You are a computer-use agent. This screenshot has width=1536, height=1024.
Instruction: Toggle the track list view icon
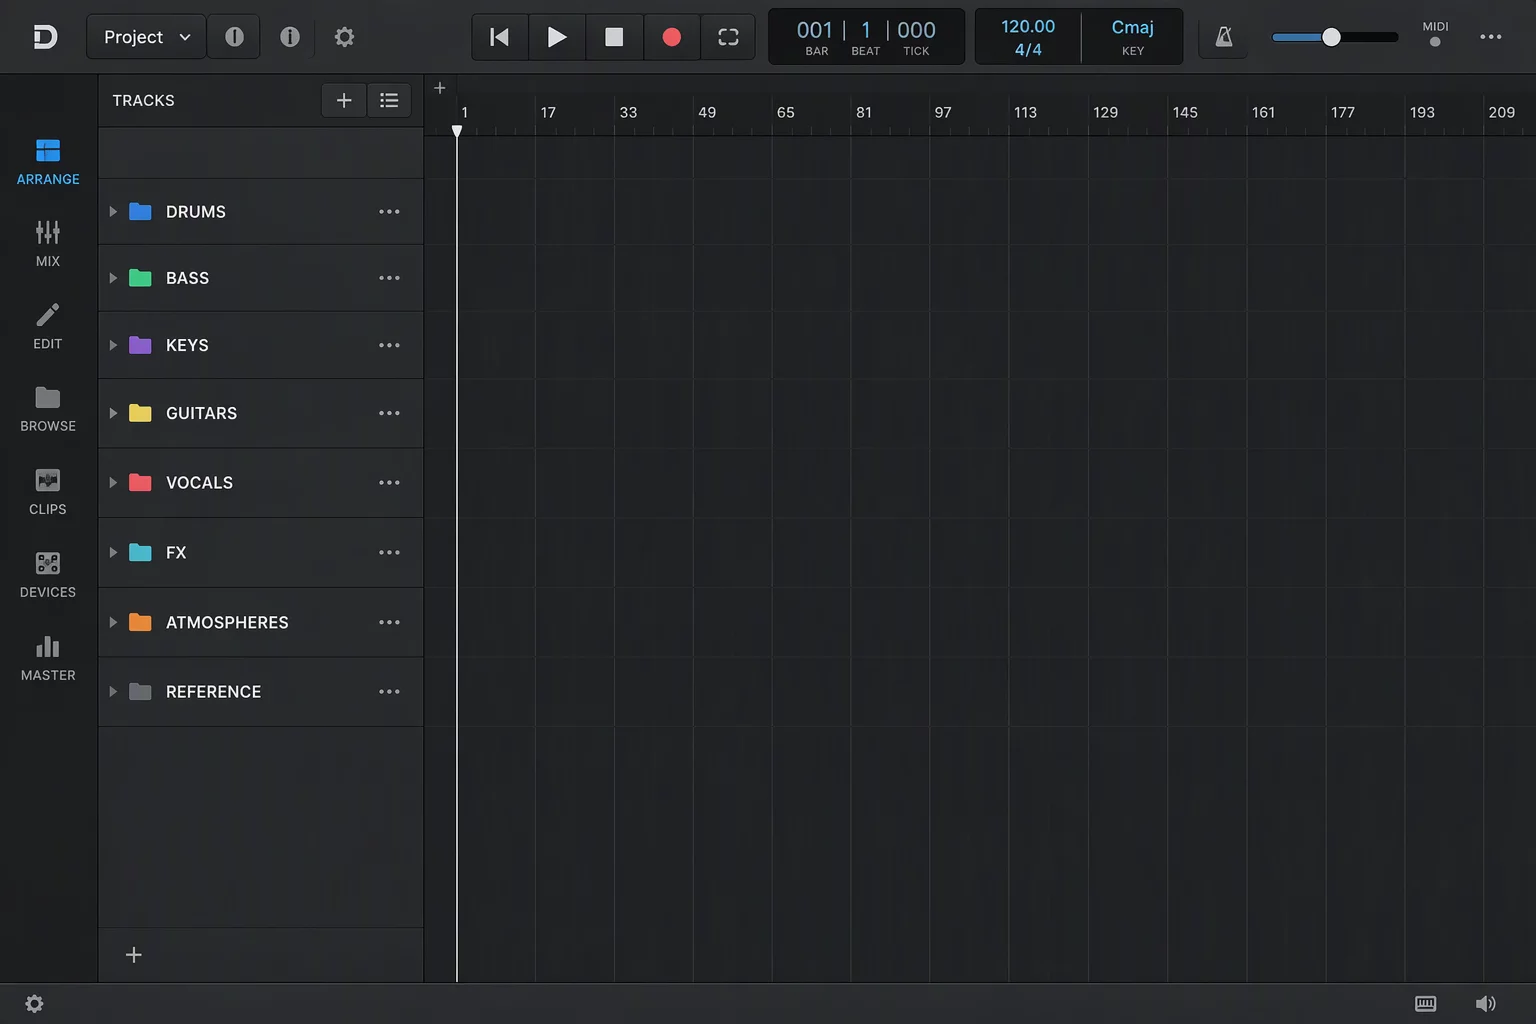[x=389, y=100]
